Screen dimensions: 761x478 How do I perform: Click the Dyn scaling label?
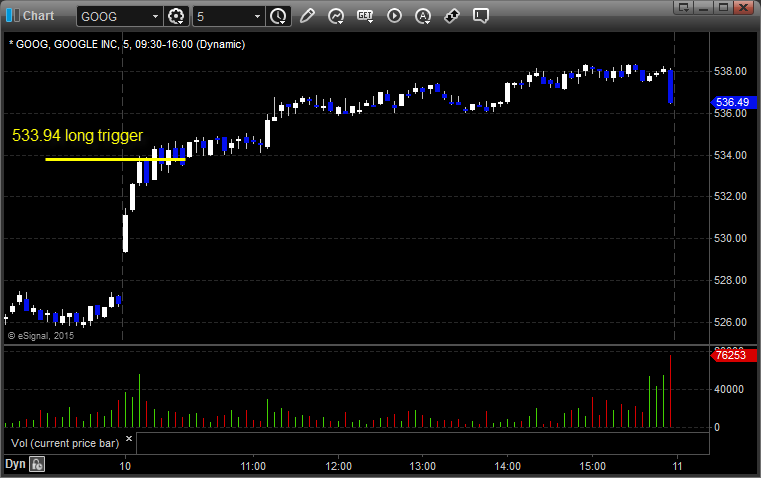(15, 464)
